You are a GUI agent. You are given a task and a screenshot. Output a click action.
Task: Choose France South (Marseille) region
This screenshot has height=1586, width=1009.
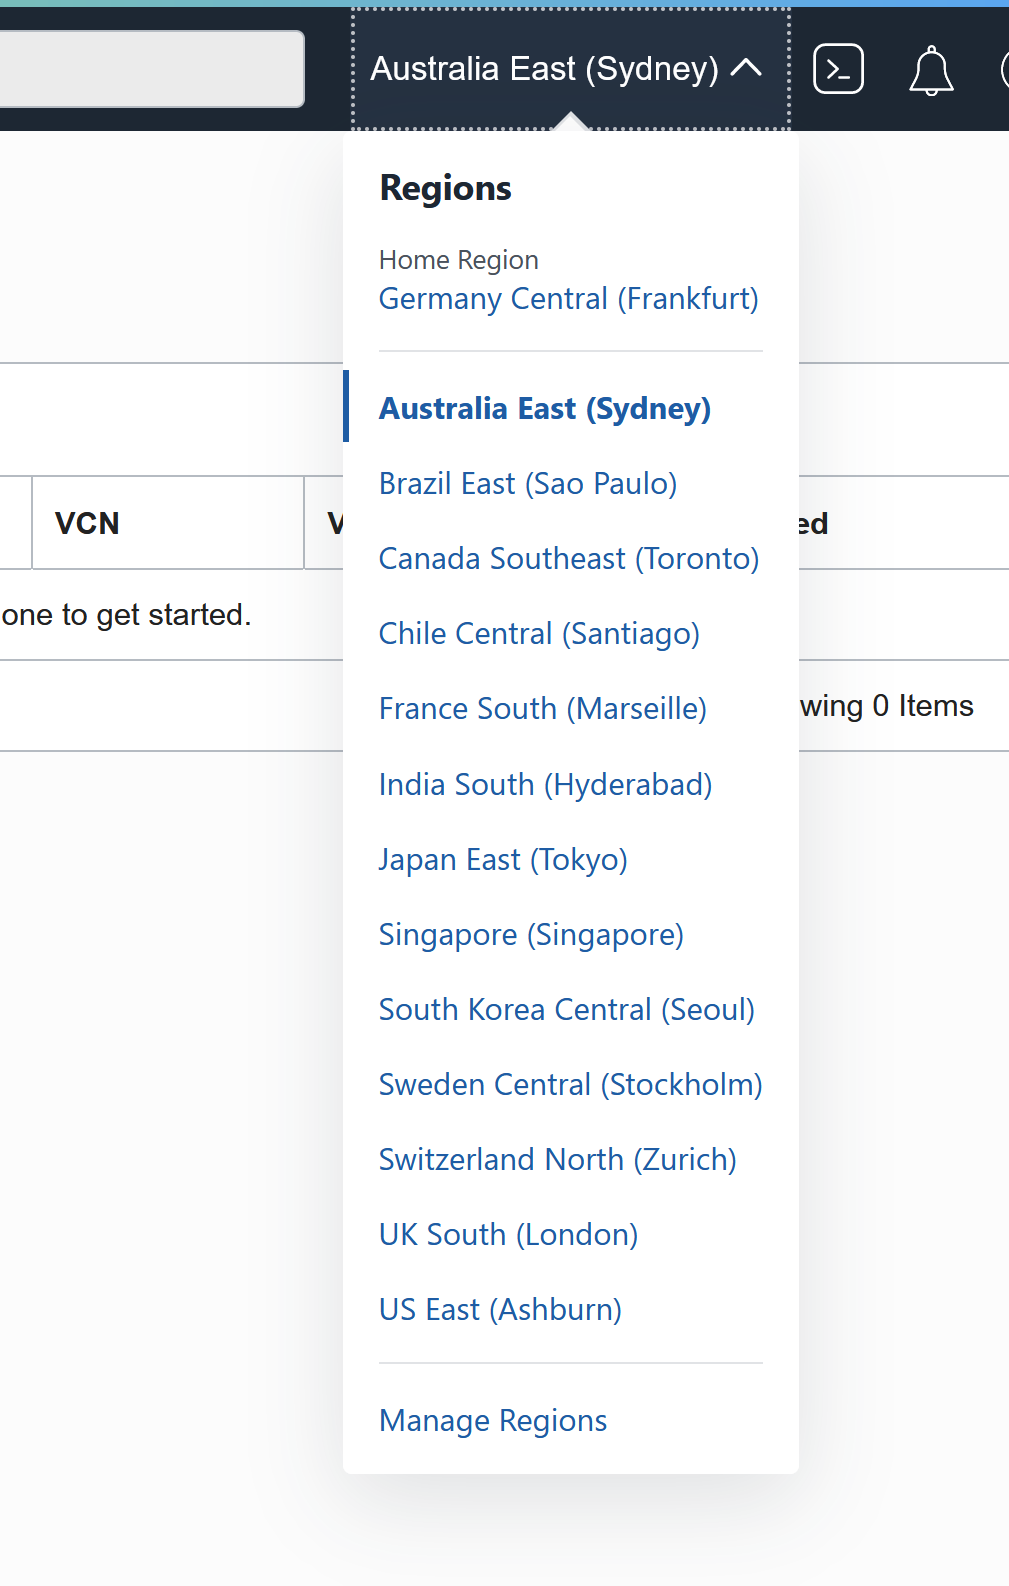[543, 709]
